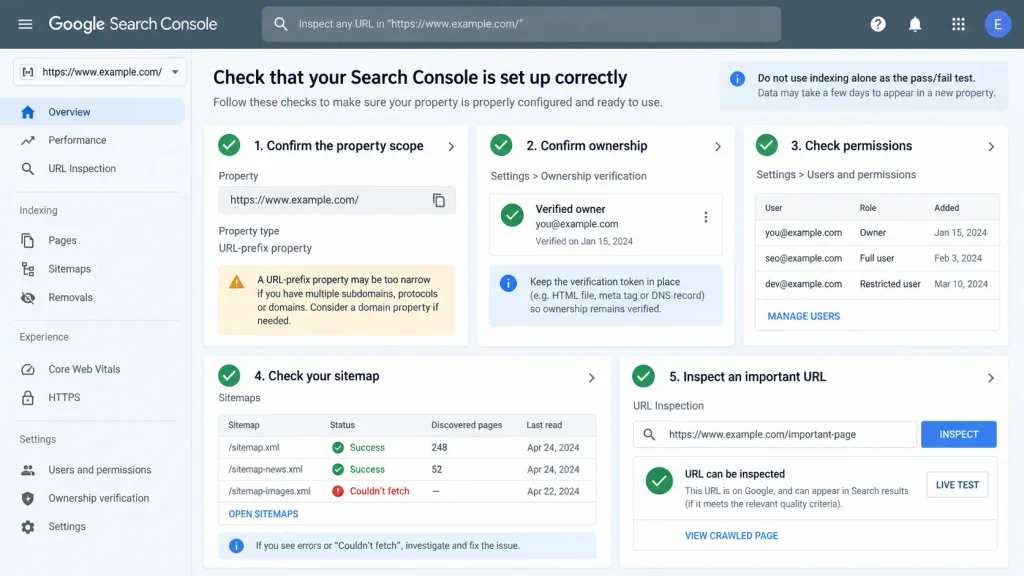Click green check of step 5 Inspect important URL

click(643, 376)
